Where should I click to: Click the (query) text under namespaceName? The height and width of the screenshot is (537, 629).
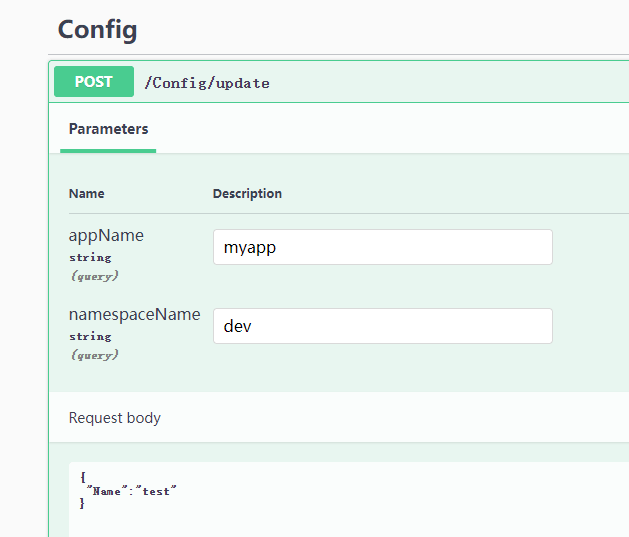click(94, 354)
